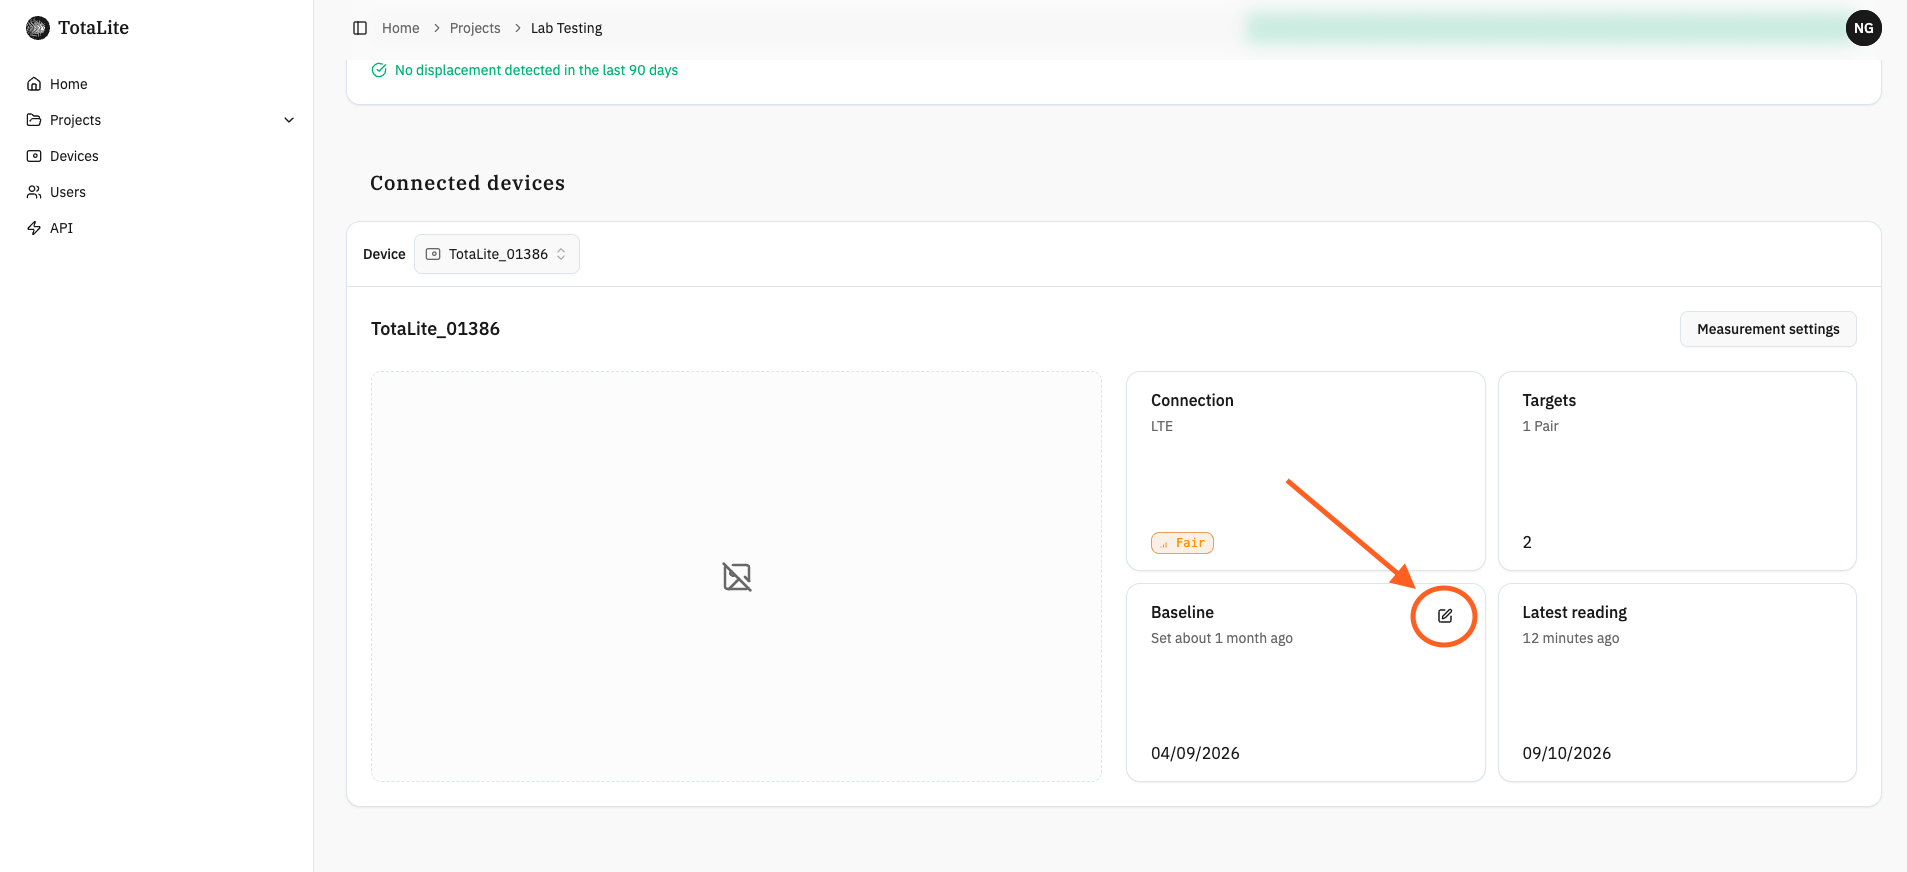Click the Connected devices heading
The height and width of the screenshot is (872, 1907).
(468, 183)
